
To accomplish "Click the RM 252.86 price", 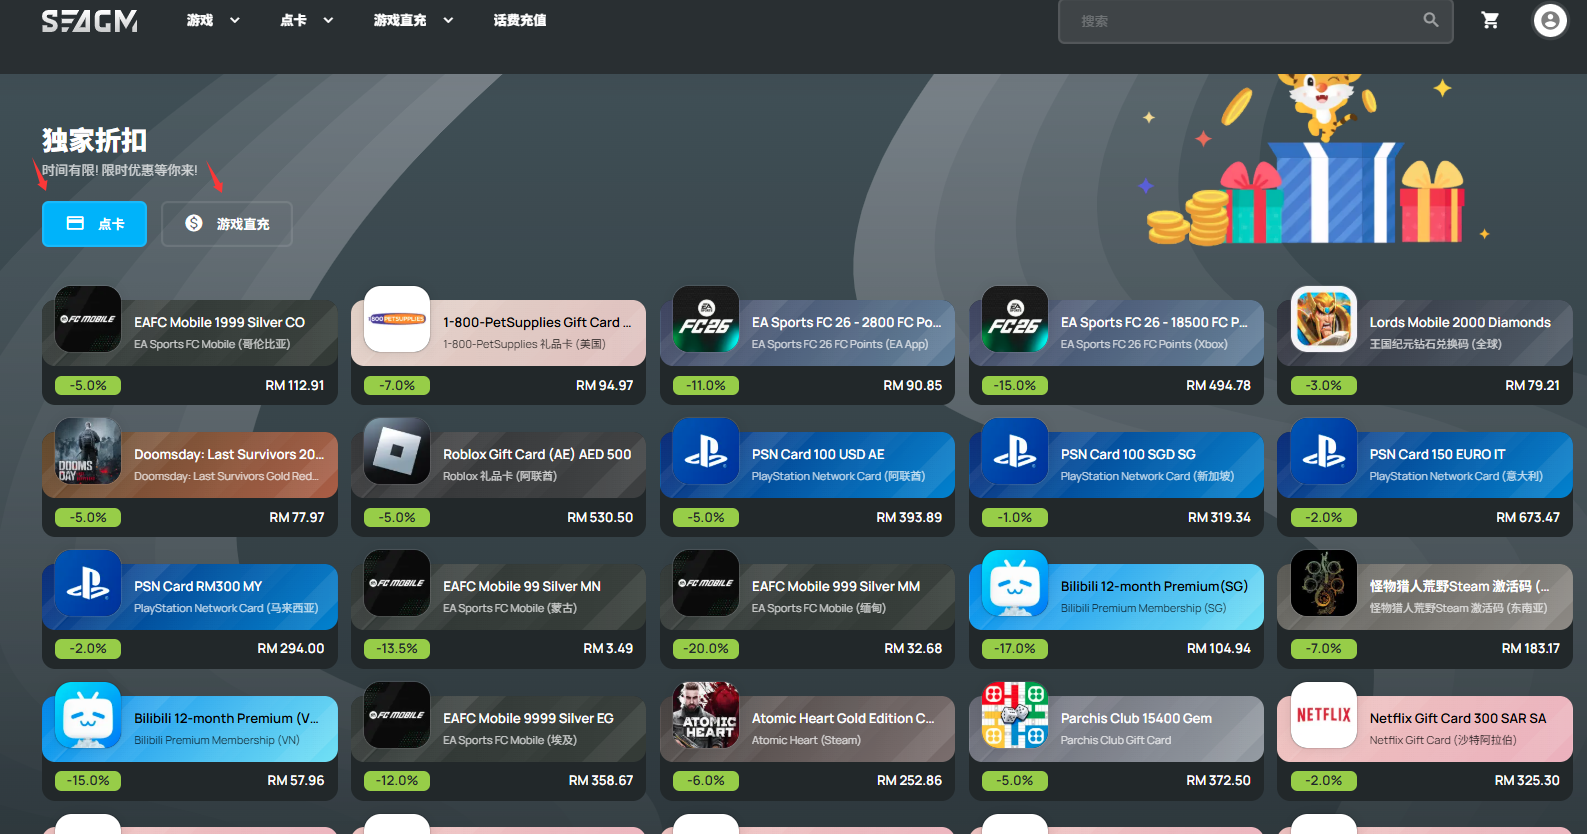I will coord(909,780).
